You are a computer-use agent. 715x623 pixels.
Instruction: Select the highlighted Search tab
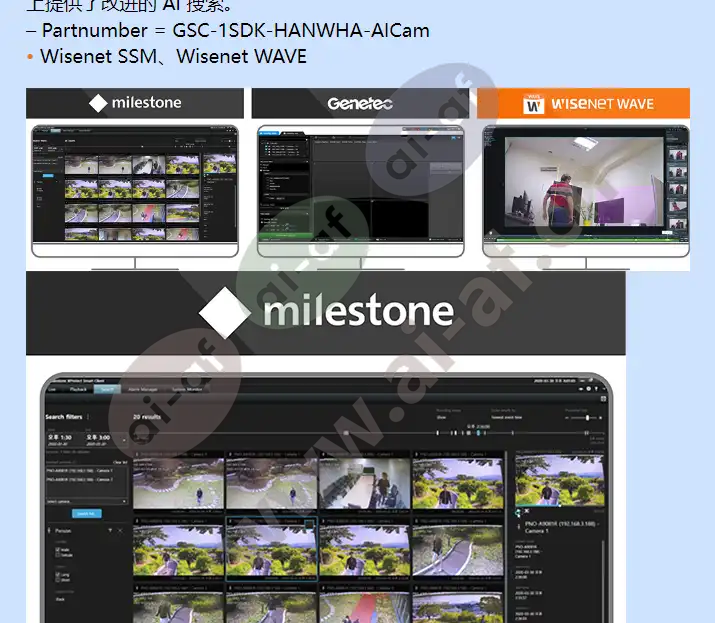tap(107, 389)
